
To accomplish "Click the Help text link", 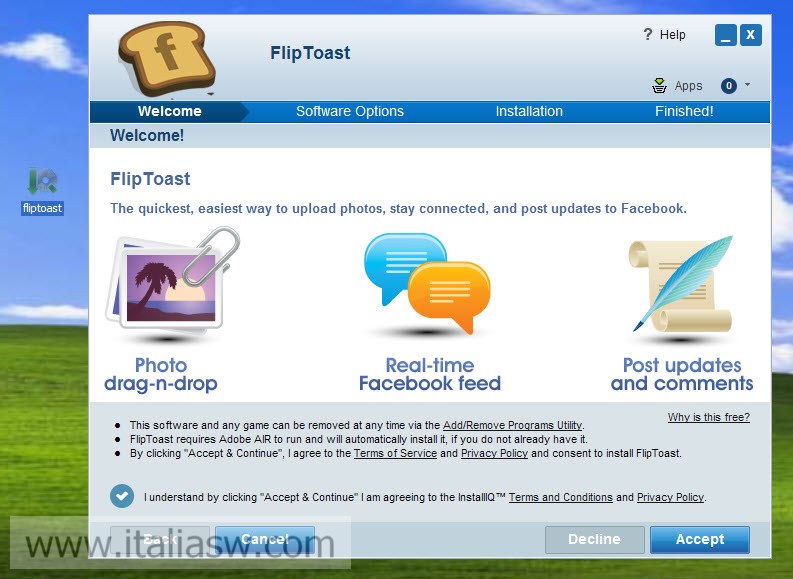I will [x=673, y=34].
